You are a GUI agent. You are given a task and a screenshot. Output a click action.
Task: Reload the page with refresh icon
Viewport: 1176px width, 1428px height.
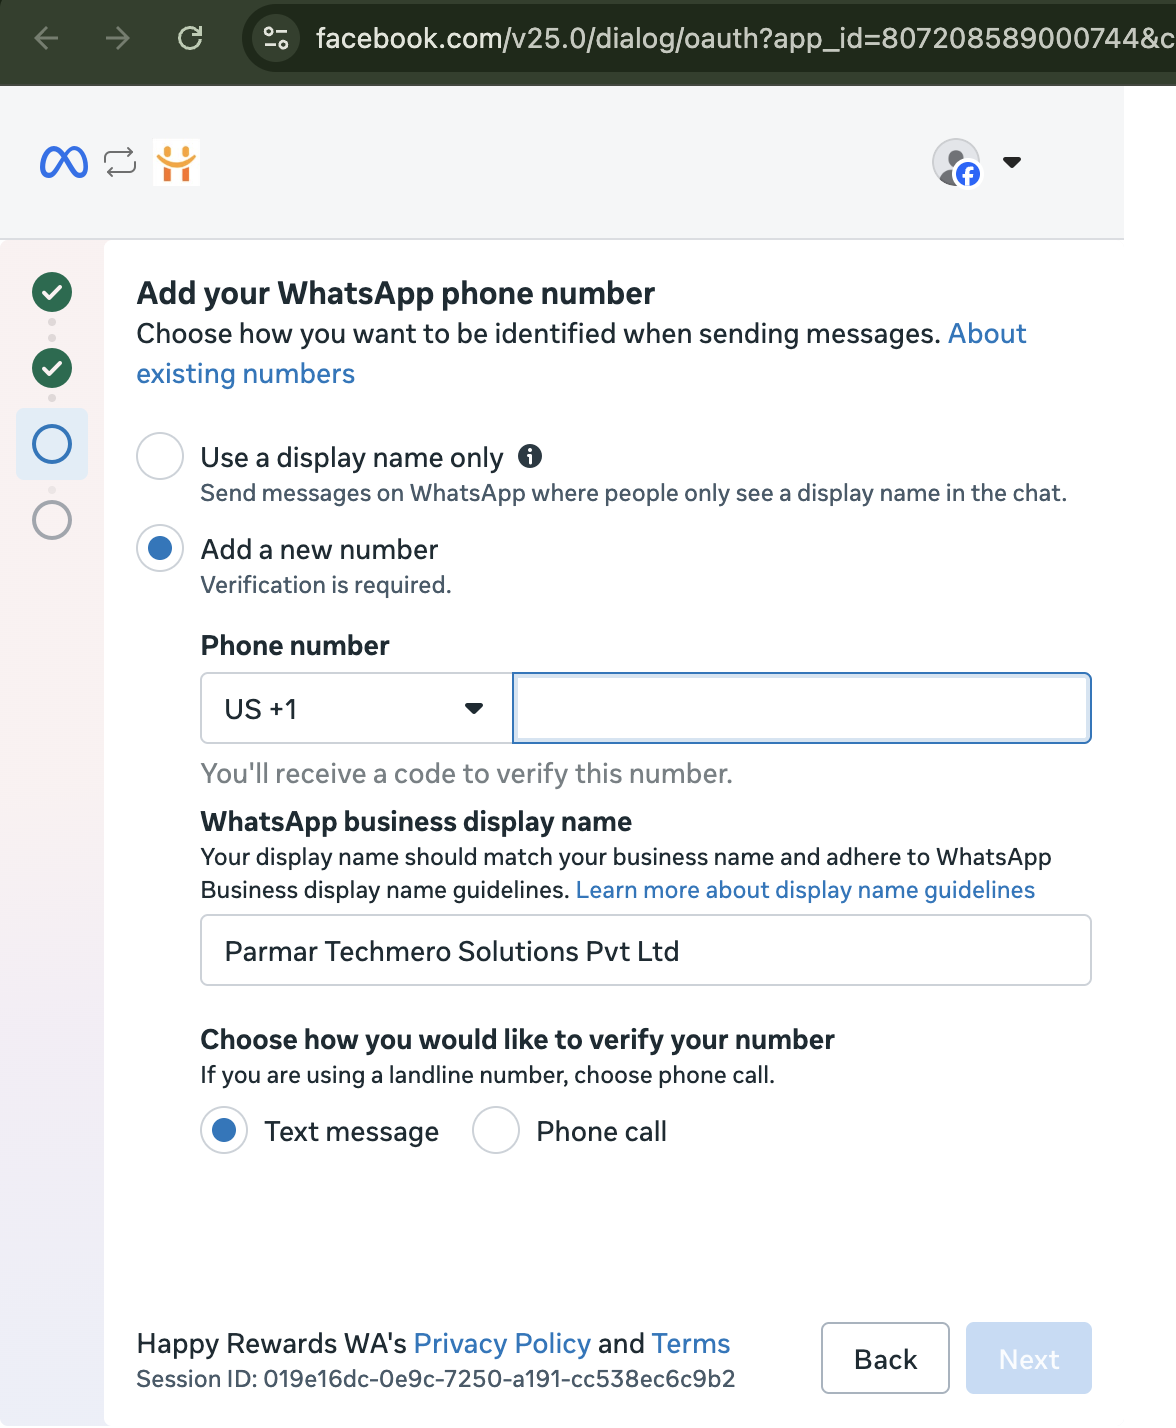[190, 38]
